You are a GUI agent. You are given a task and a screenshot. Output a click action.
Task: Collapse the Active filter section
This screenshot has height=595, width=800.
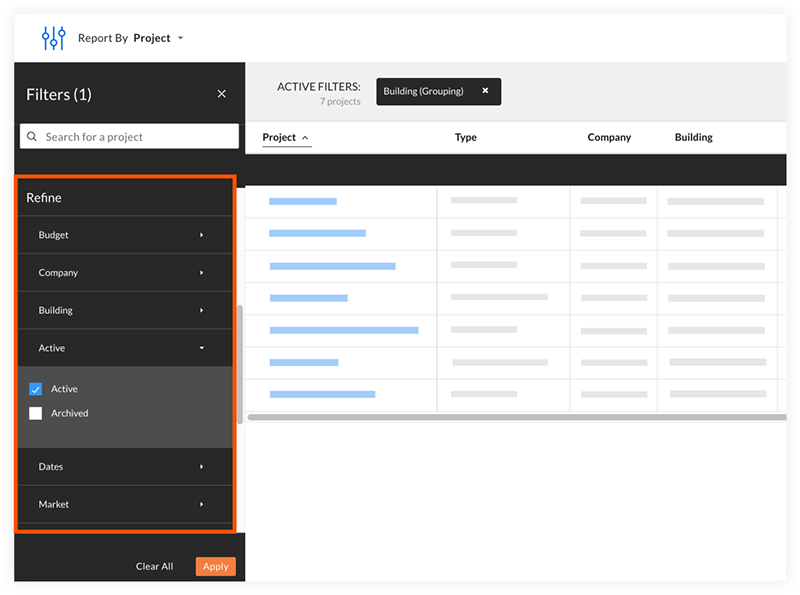click(x=125, y=348)
